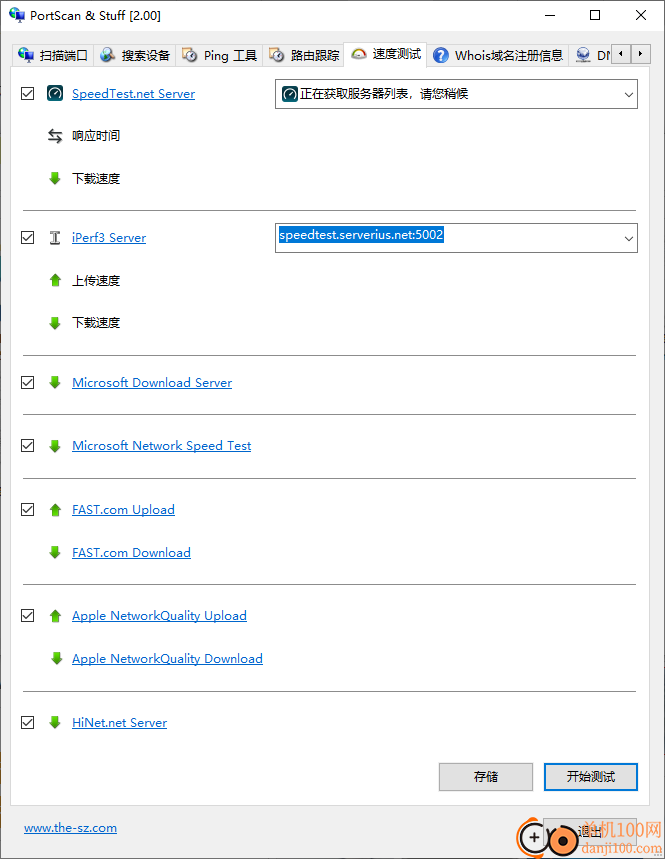Click the Microsoft Network Speed Test arrow icon
Screen dimensions: 665x859
pyautogui.click(x=55, y=446)
